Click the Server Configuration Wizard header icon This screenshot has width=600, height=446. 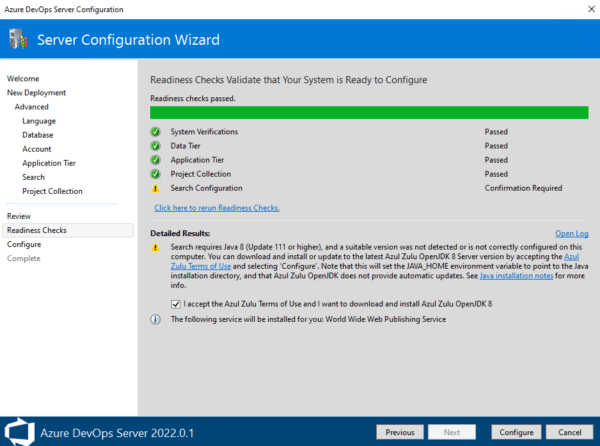18,39
